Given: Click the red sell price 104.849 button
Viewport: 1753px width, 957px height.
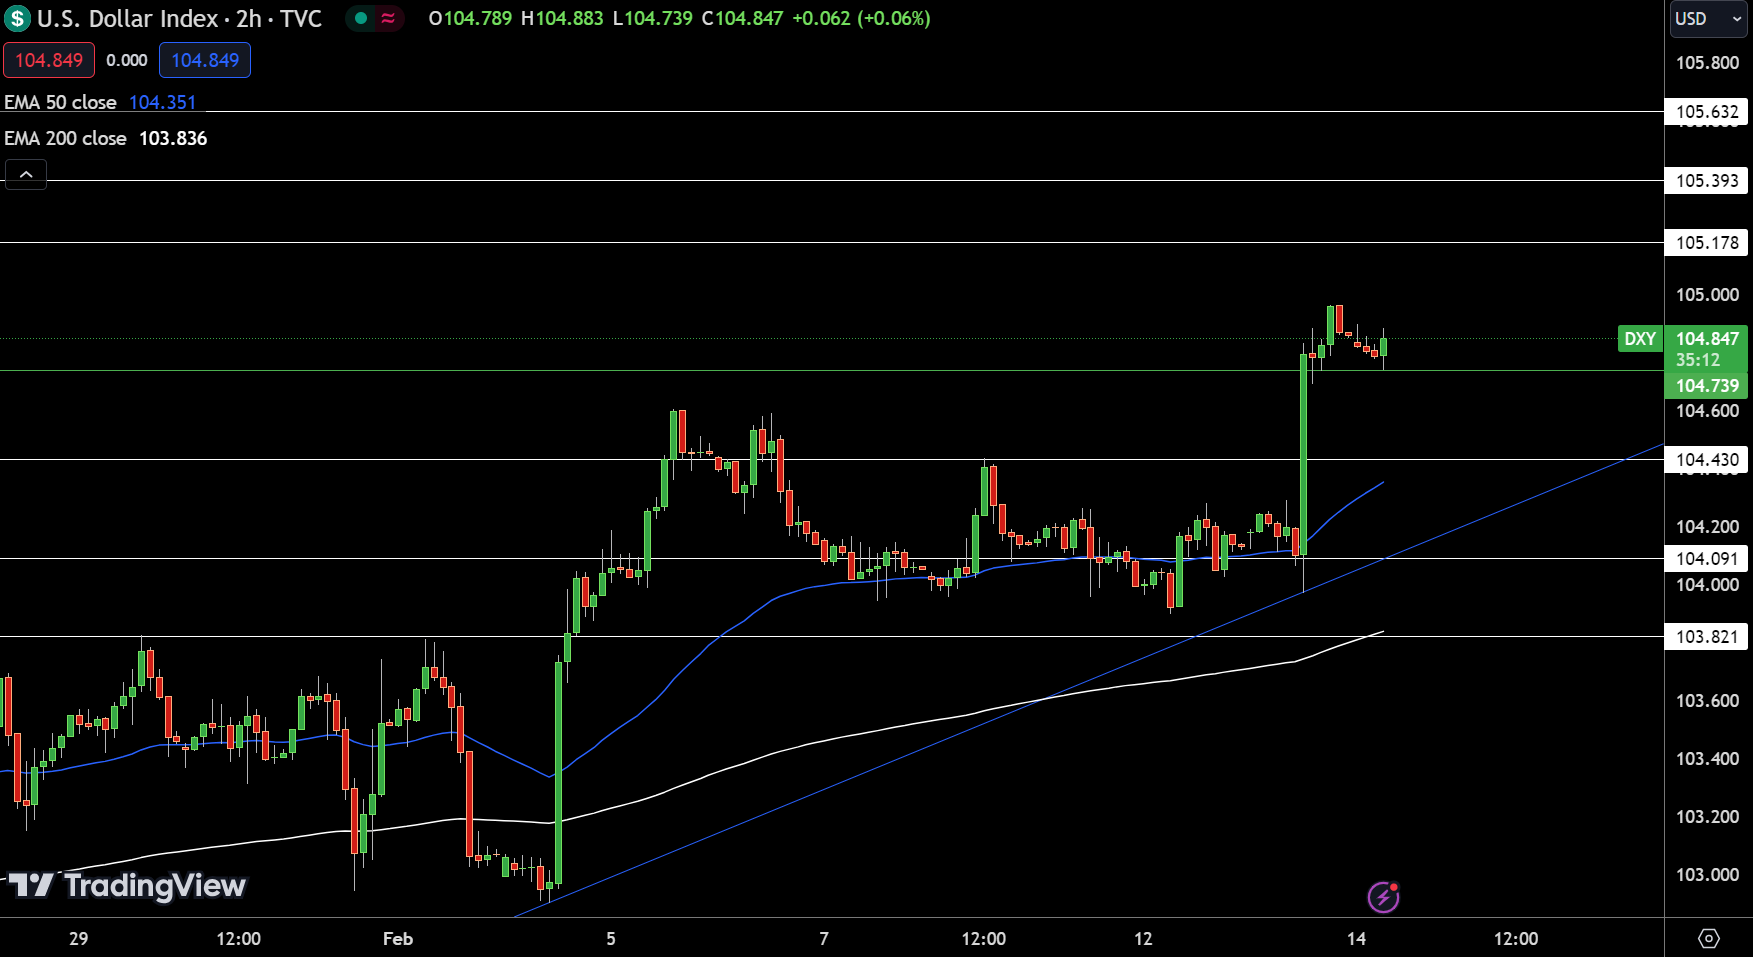Looking at the screenshot, I should point(49,60).
